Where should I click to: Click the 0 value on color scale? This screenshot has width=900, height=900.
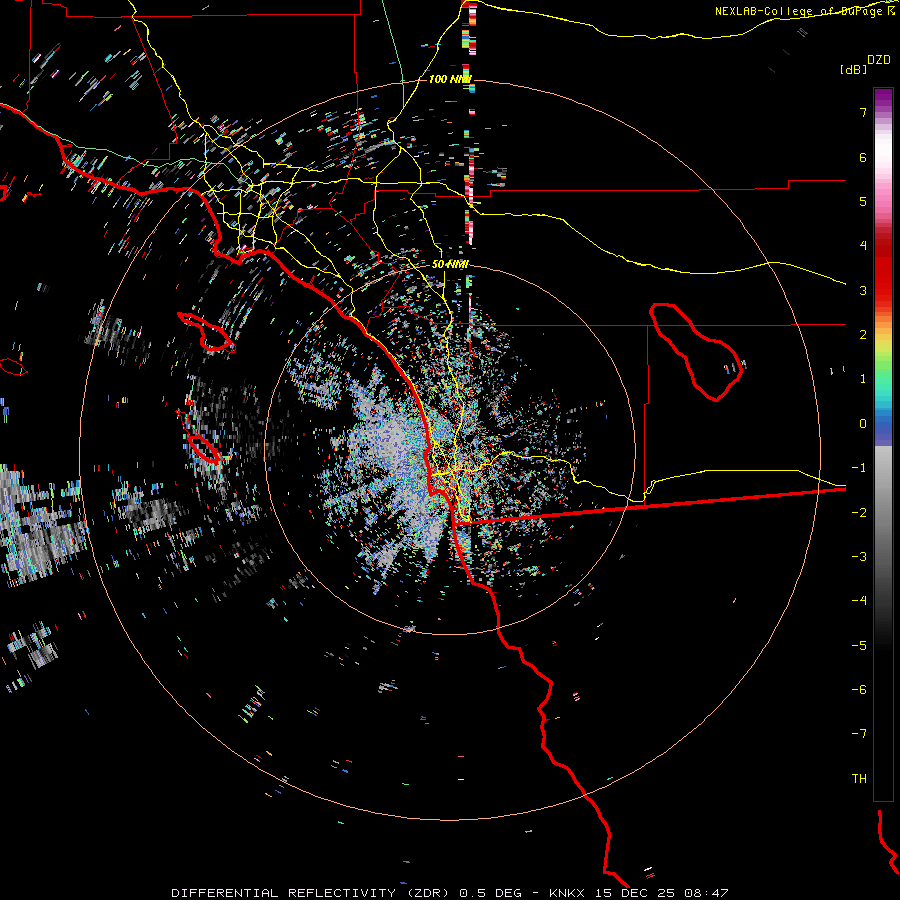click(x=863, y=424)
